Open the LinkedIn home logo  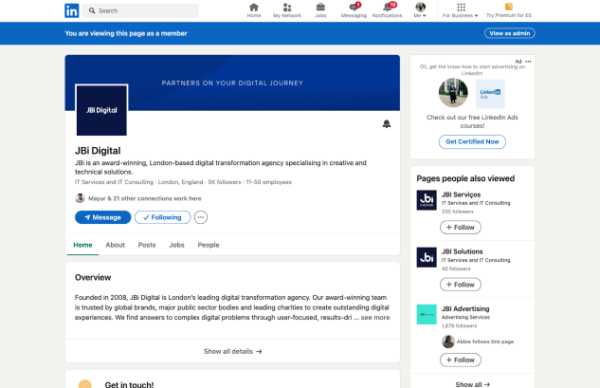pyautogui.click(x=72, y=10)
